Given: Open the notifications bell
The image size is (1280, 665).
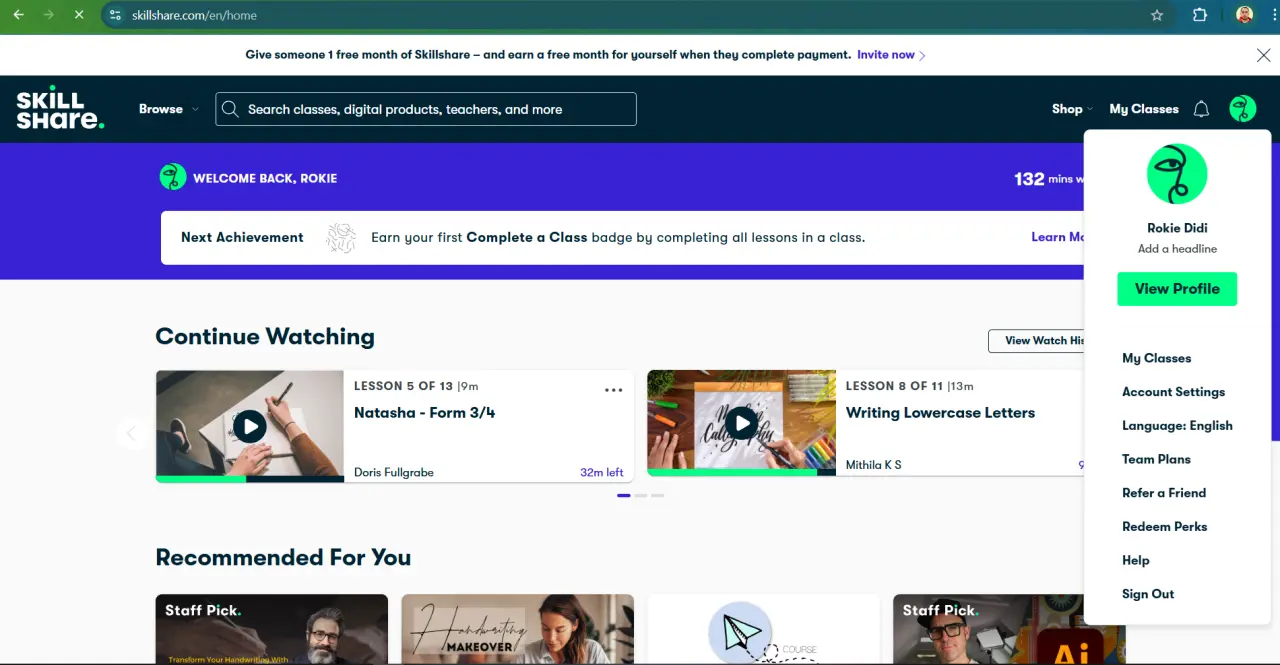Looking at the screenshot, I should click(1202, 109).
